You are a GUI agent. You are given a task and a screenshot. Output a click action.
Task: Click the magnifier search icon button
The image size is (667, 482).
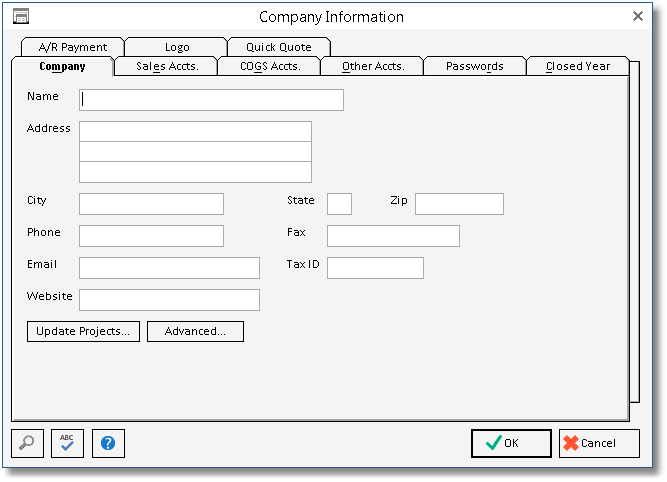click(27, 443)
